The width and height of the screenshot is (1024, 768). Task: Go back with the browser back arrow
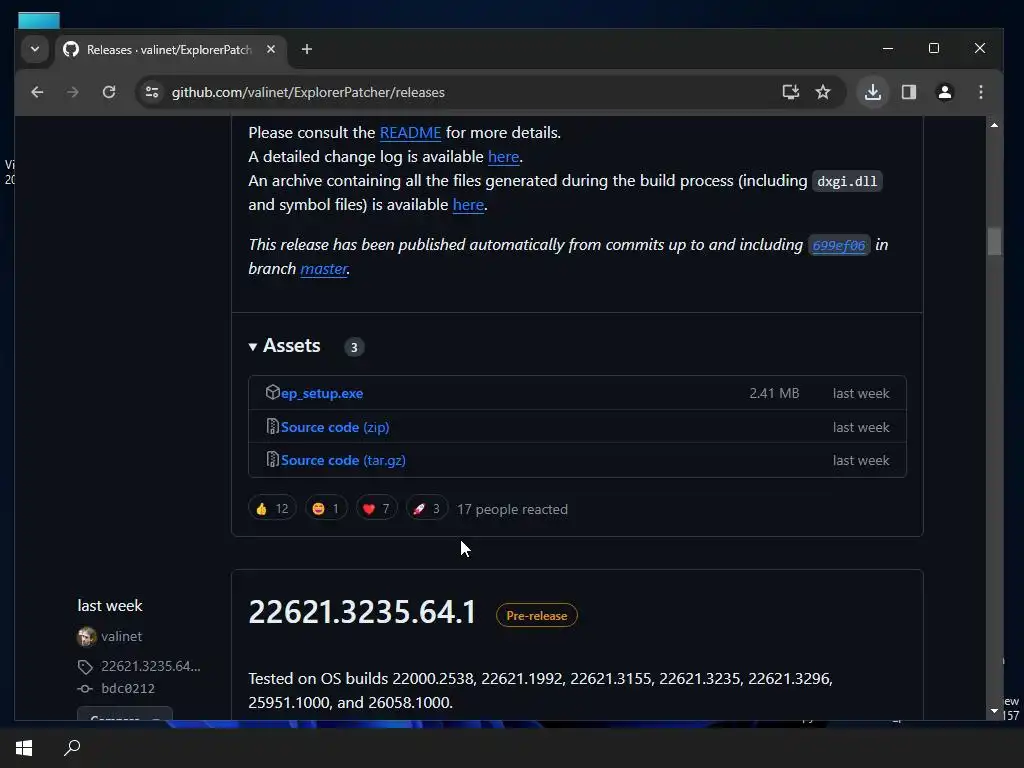pyautogui.click(x=37, y=92)
